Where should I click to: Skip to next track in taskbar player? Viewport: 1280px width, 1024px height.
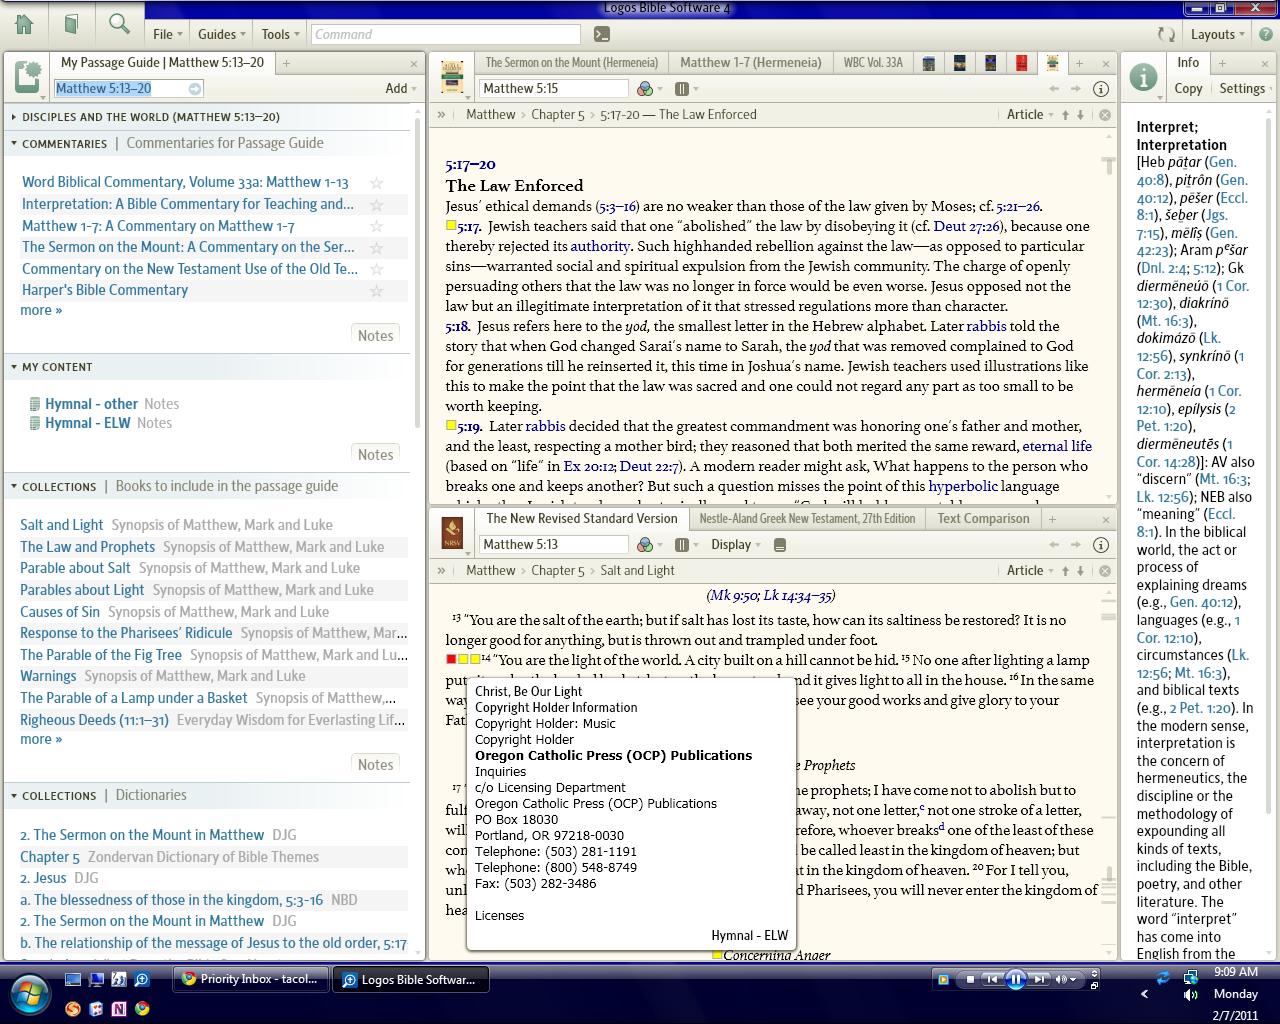[x=1040, y=980]
